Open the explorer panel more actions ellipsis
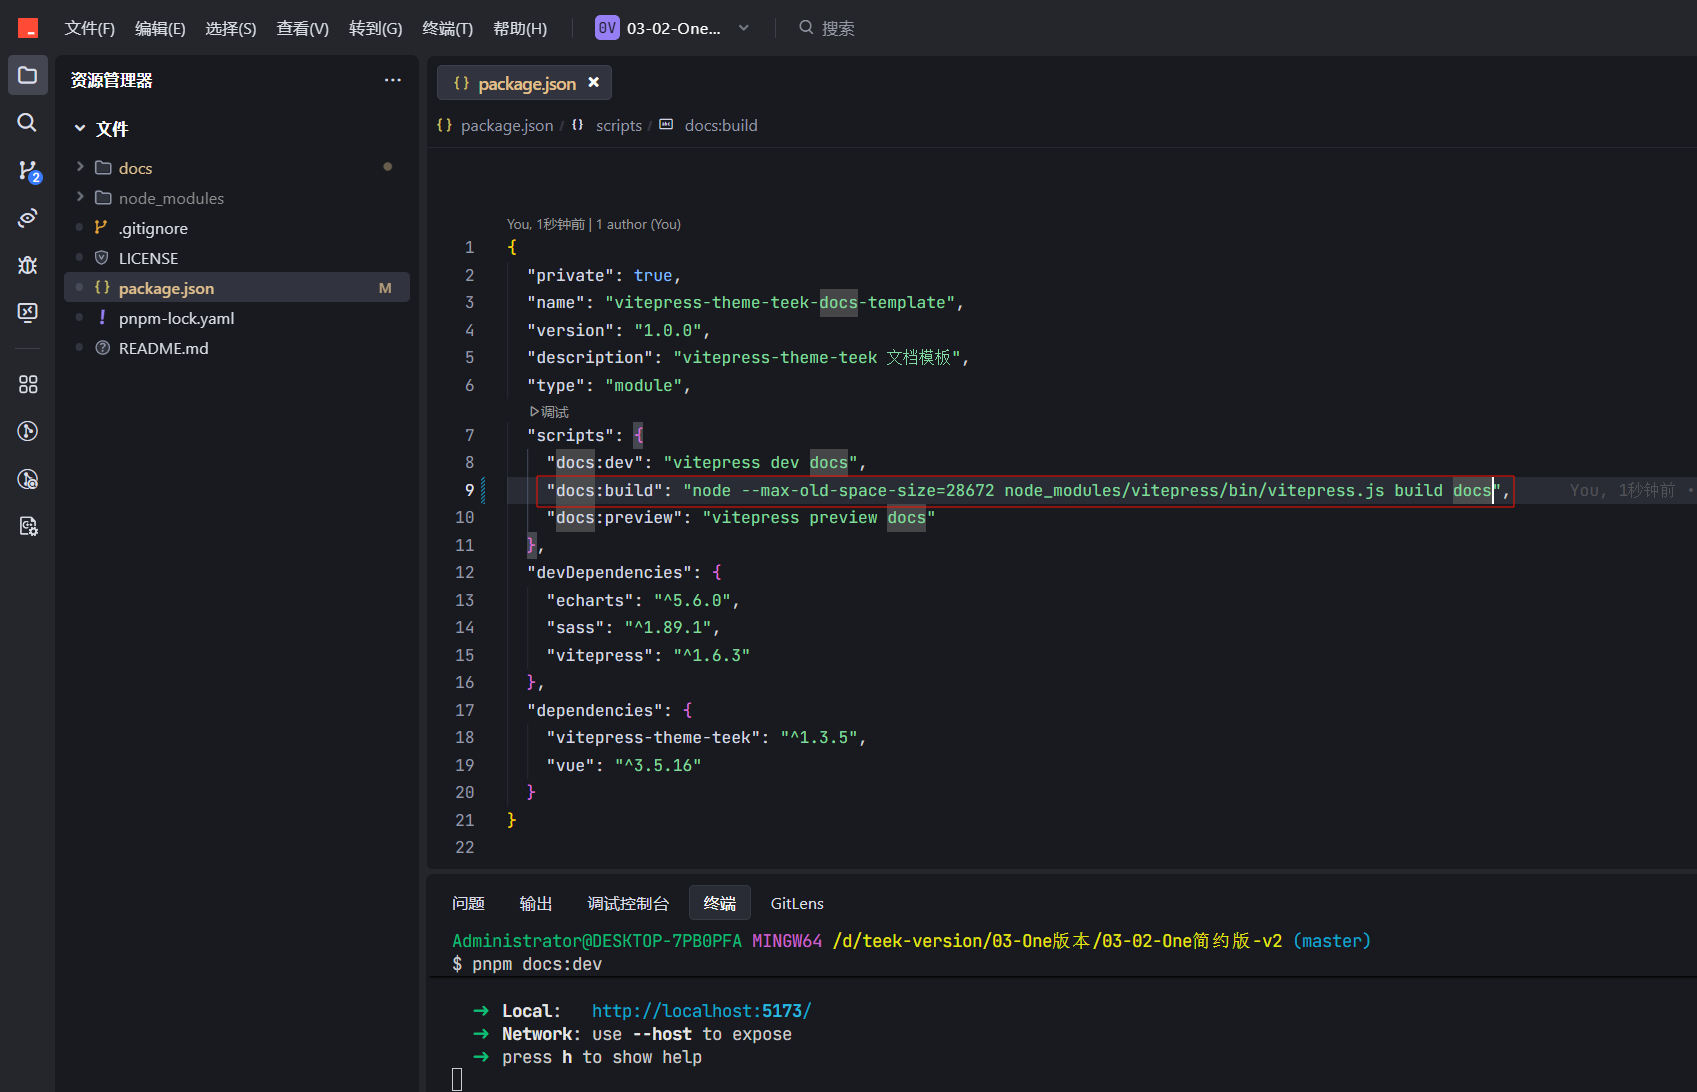This screenshot has width=1697, height=1092. (x=393, y=80)
